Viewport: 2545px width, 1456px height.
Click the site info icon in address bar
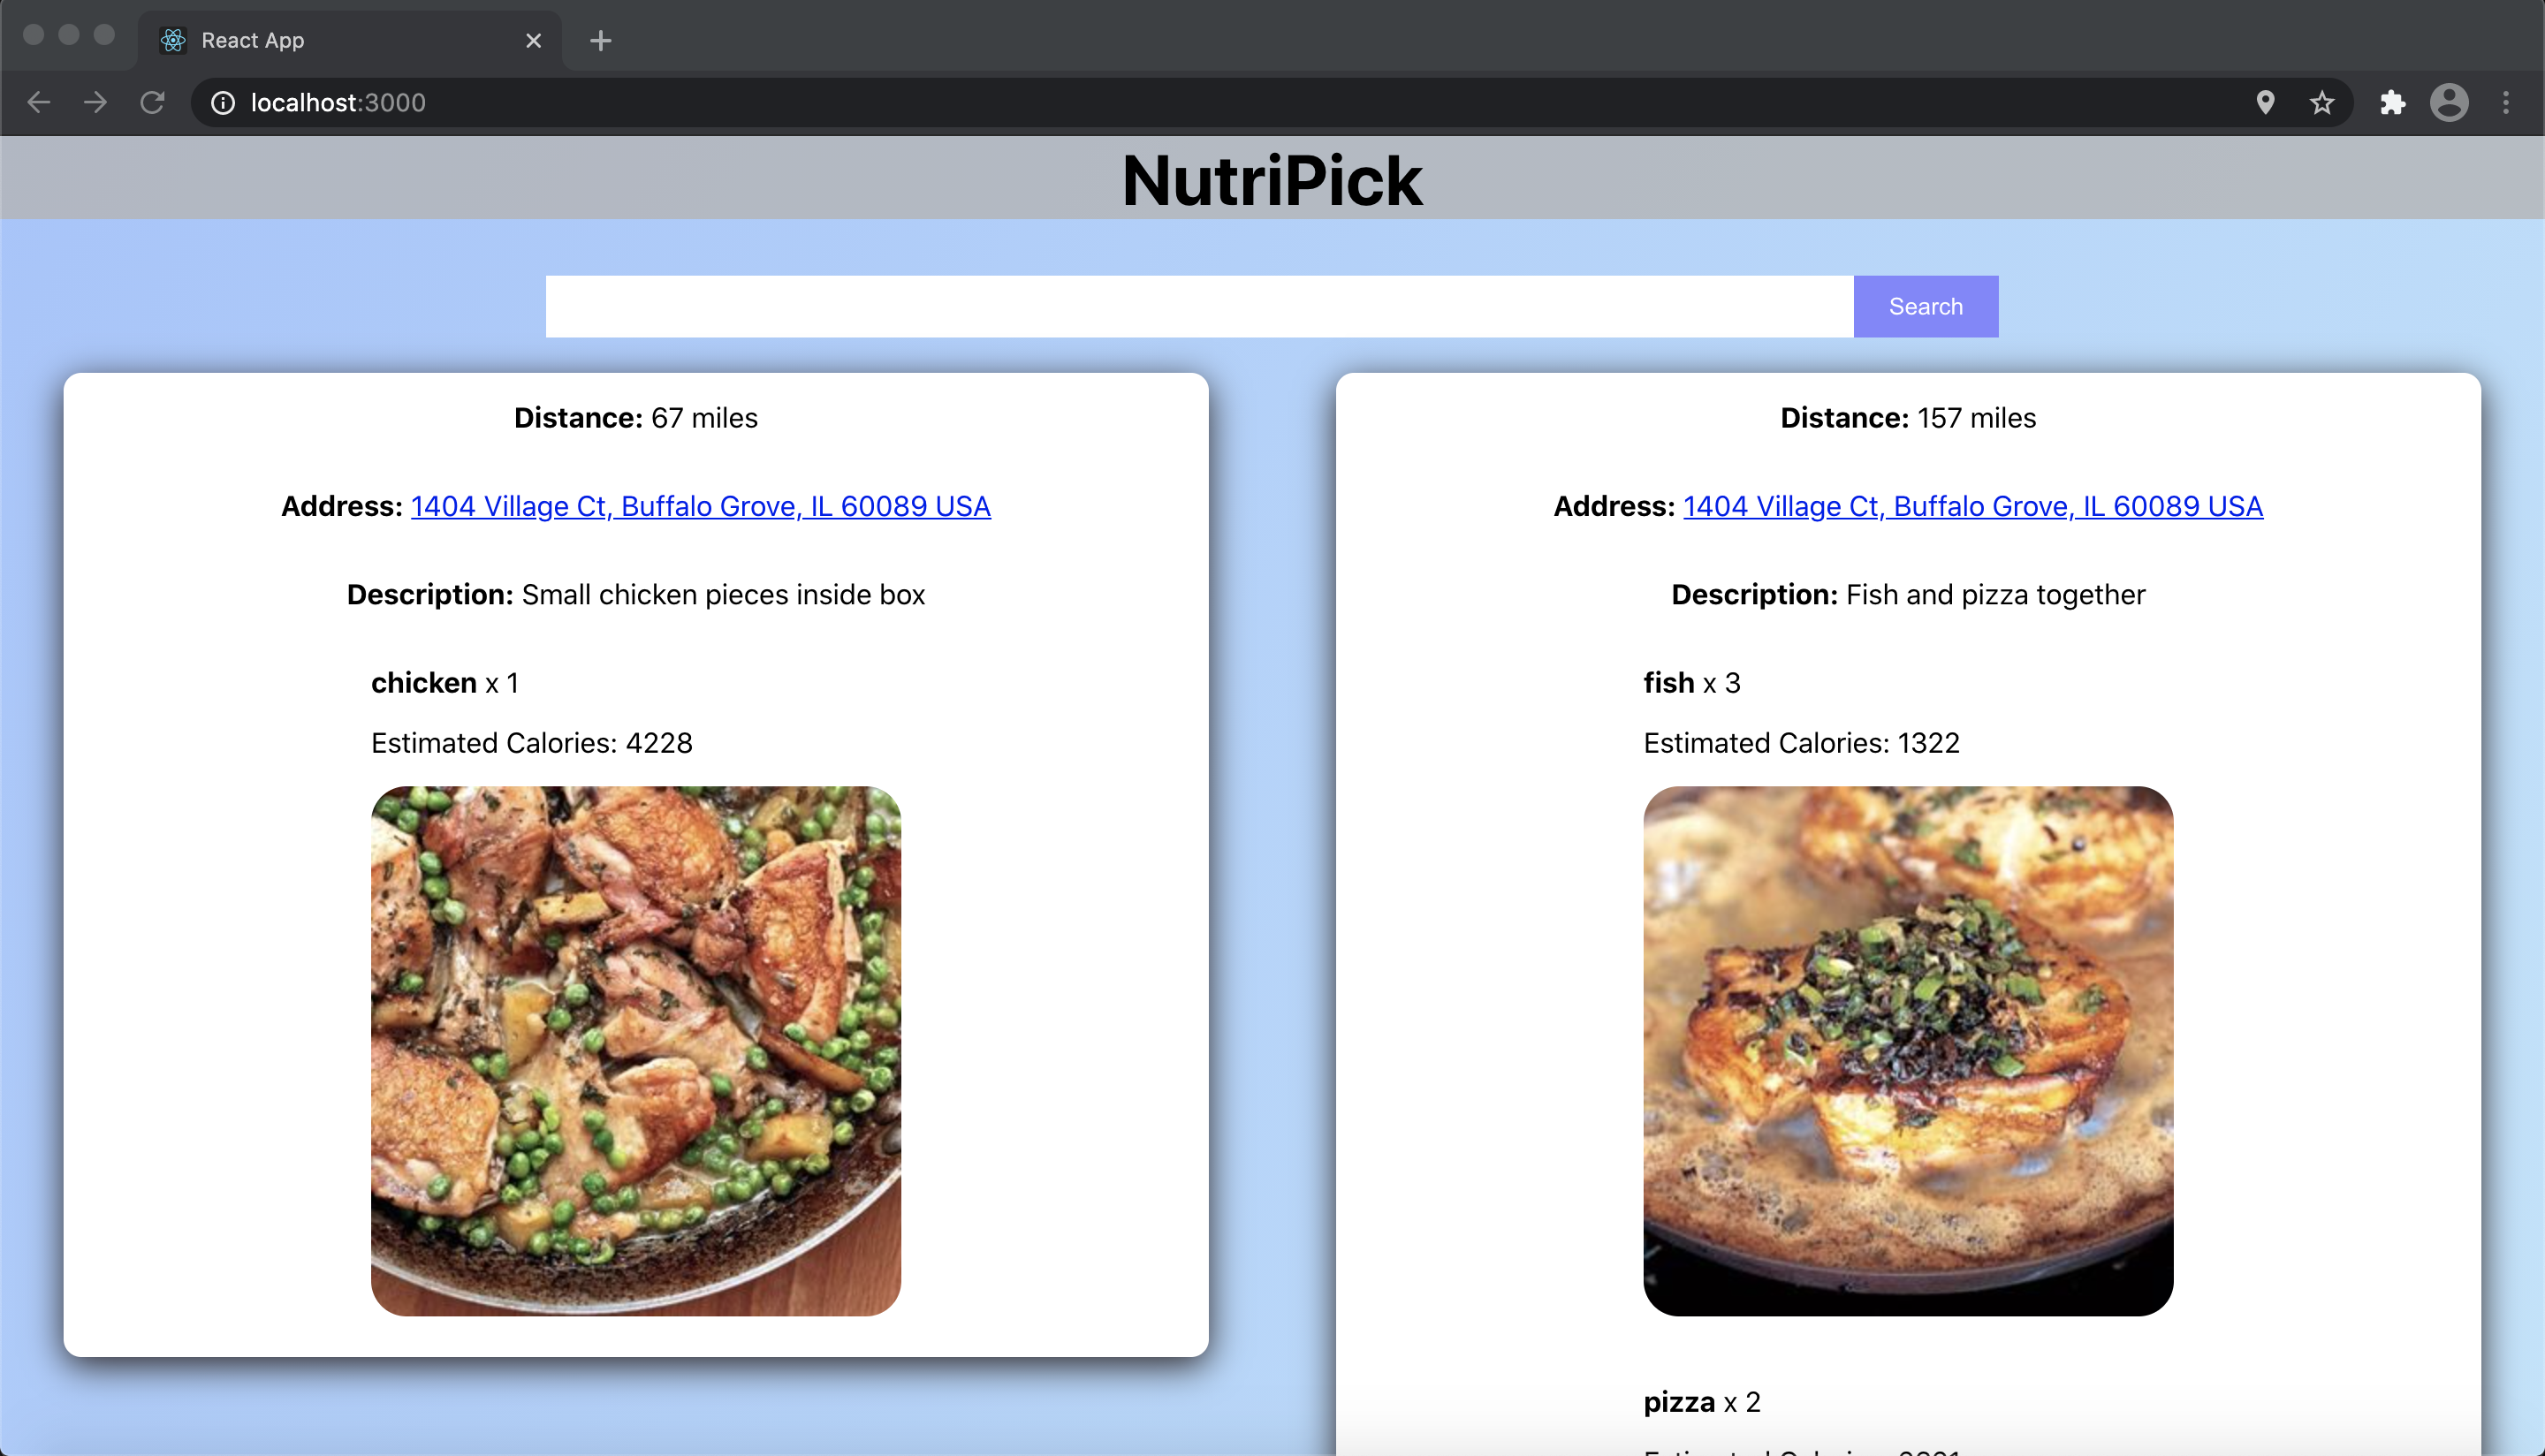pos(223,102)
